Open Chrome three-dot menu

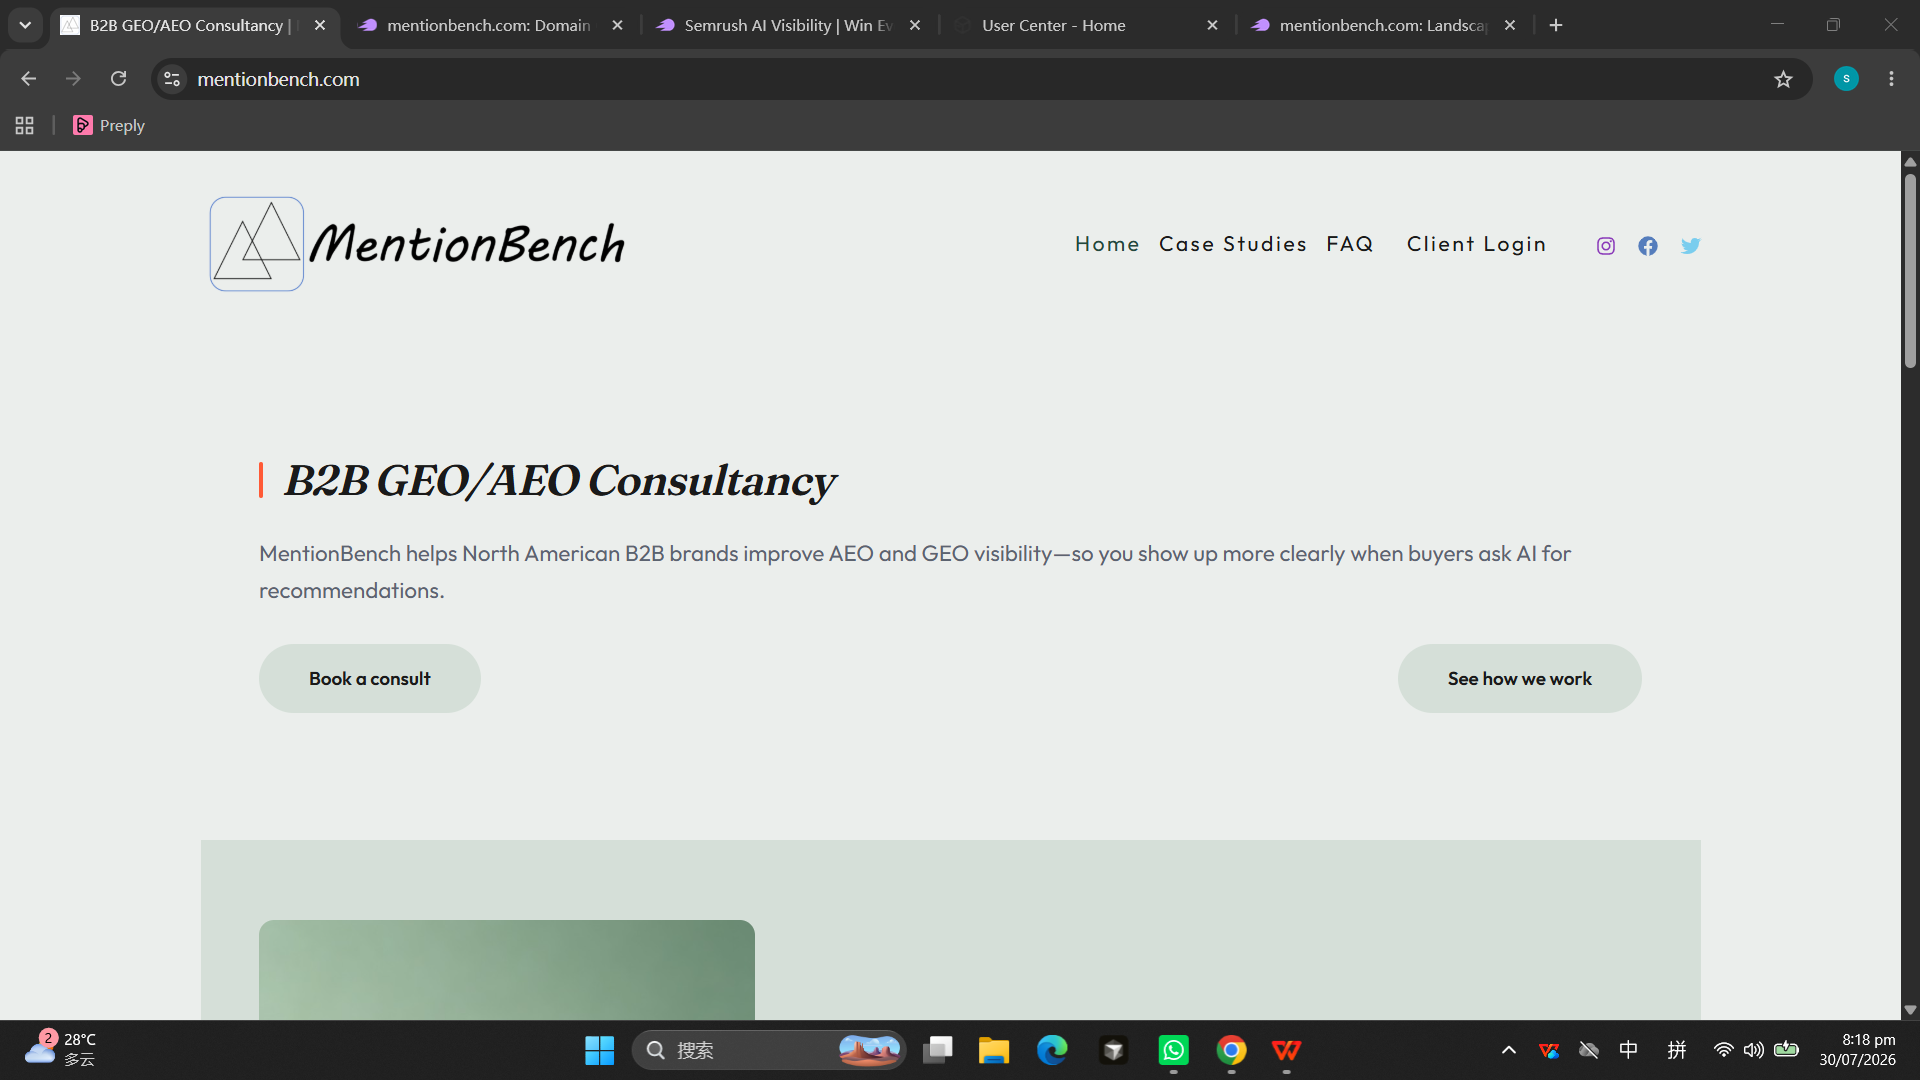pos(1891,79)
